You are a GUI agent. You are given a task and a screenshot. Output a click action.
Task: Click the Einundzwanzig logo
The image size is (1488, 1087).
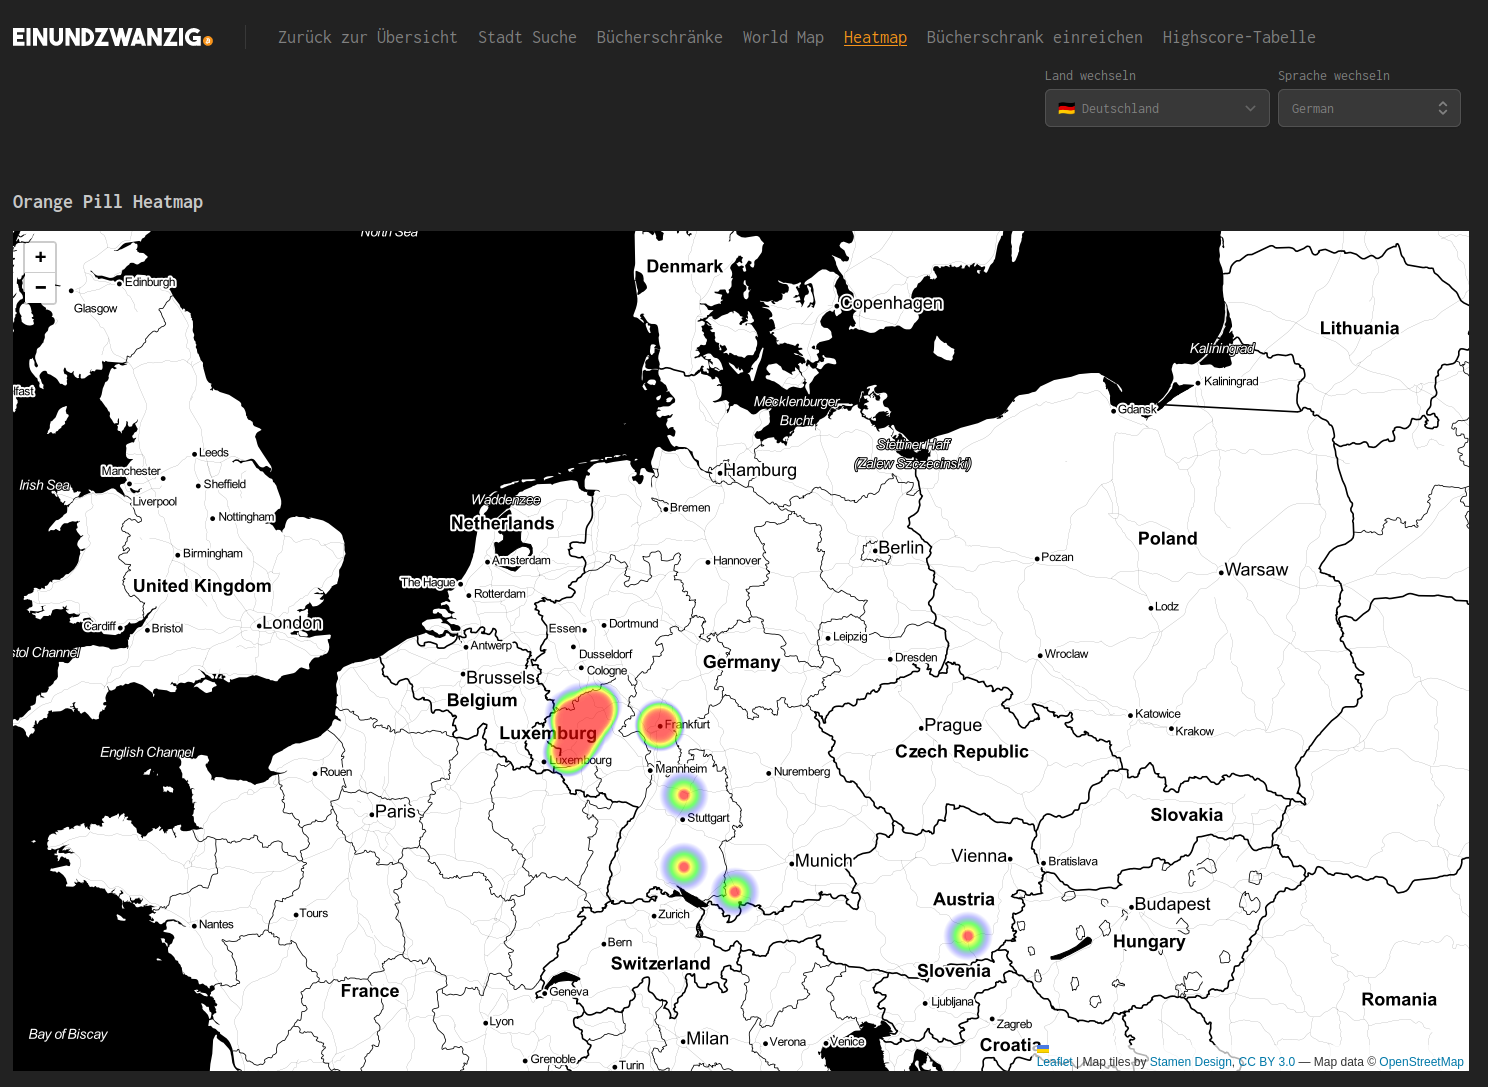pyautogui.click(x=112, y=38)
